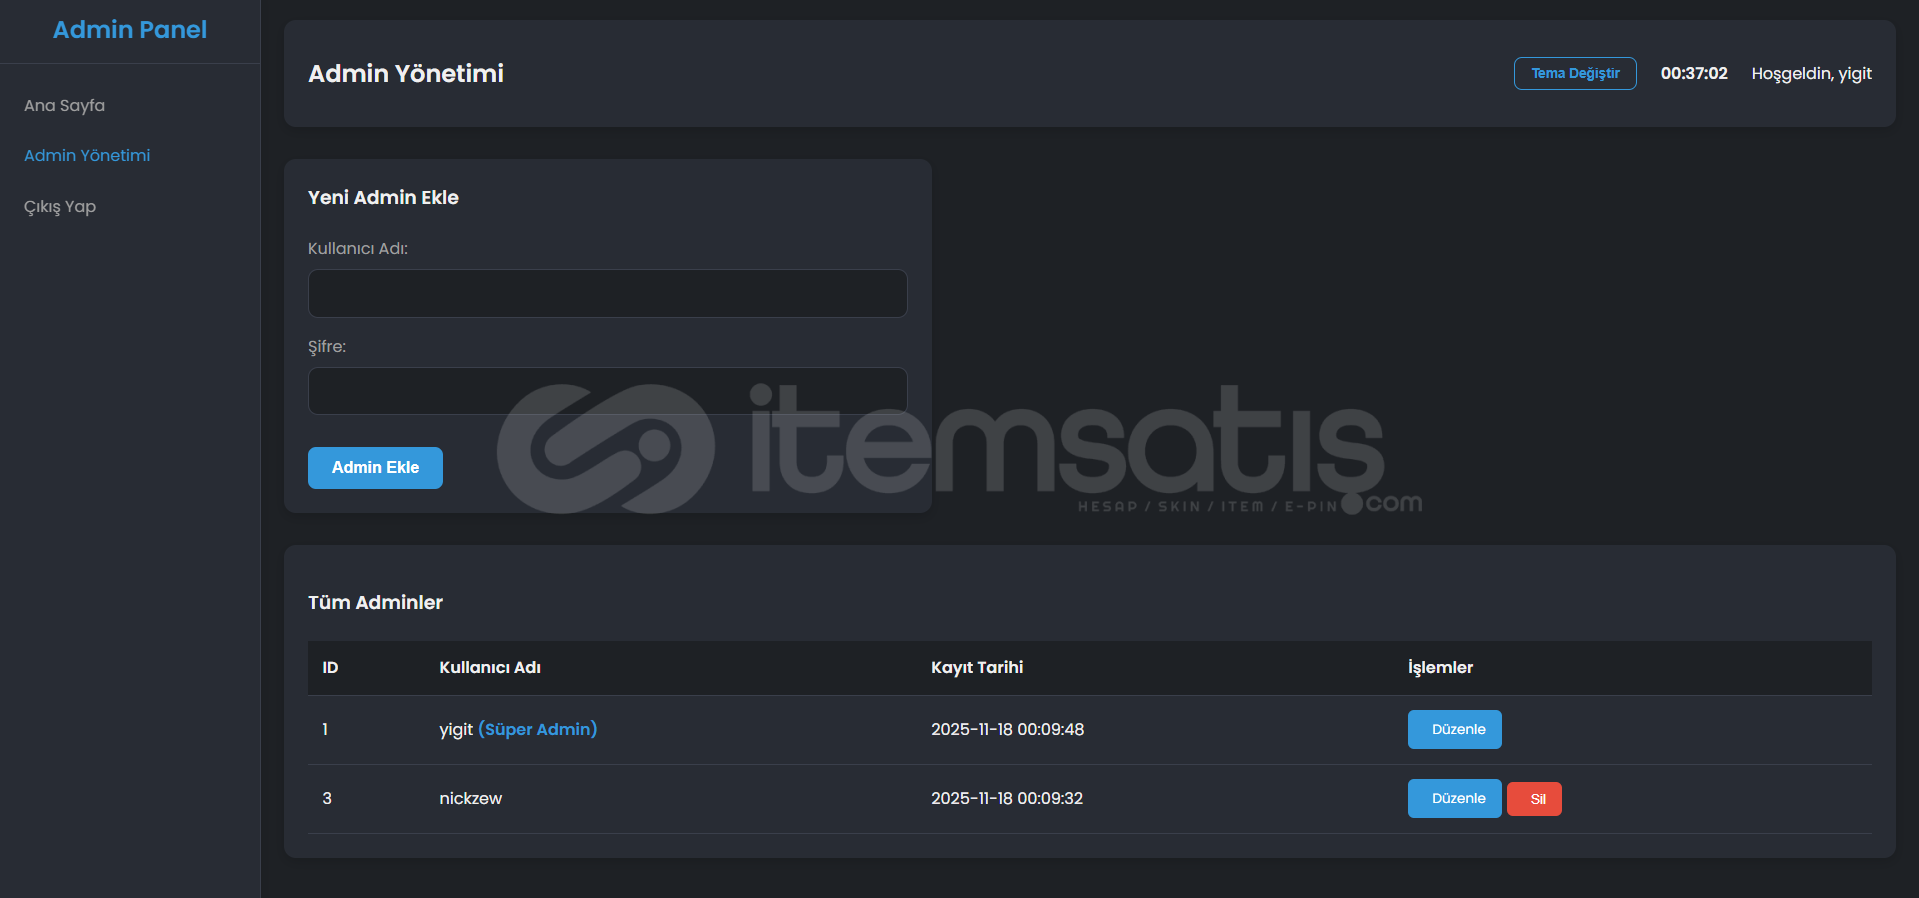Image resolution: width=1919 pixels, height=898 pixels.
Task: Focus the Şifre password field
Action: tap(607, 391)
